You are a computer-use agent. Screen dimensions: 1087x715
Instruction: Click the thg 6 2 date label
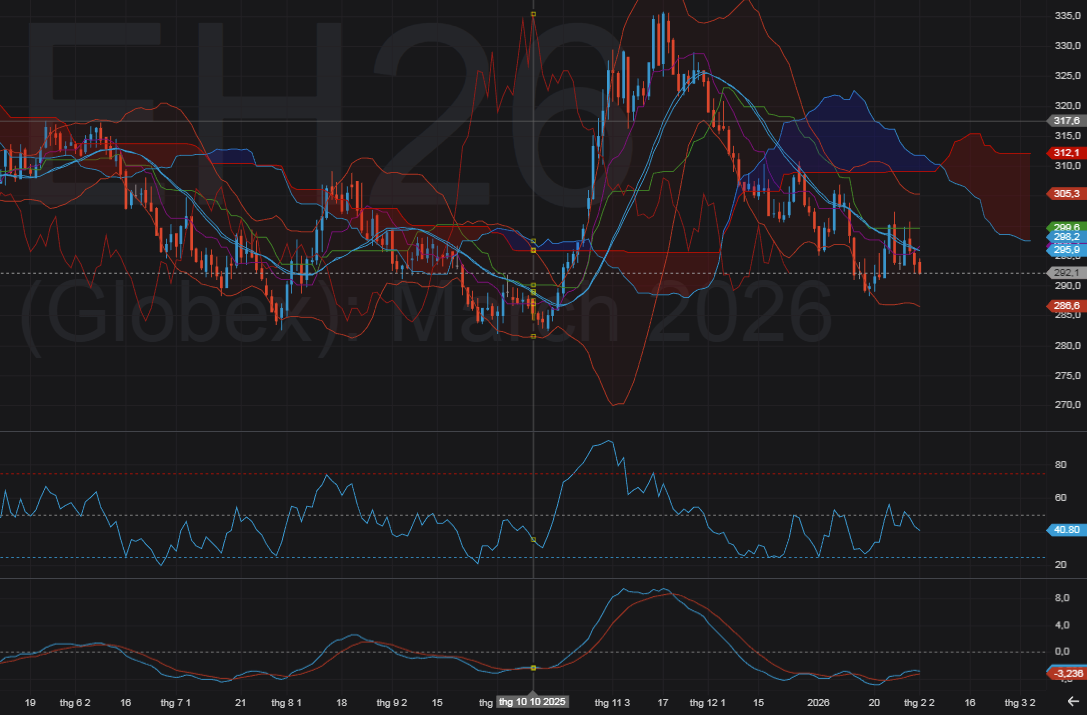click(x=75, y=702)
